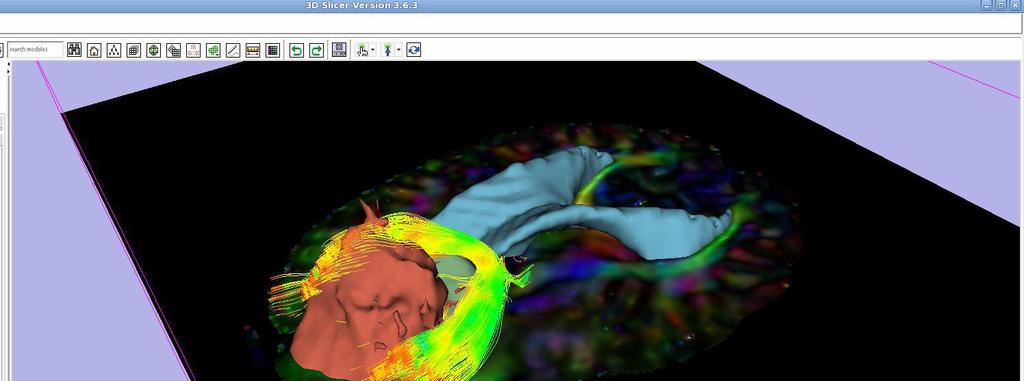Image resolution: width=1024 pixels, height=381 pixels.
Task: Expand the pick mode dropdown arrow
Action: [x=373, y=50]
